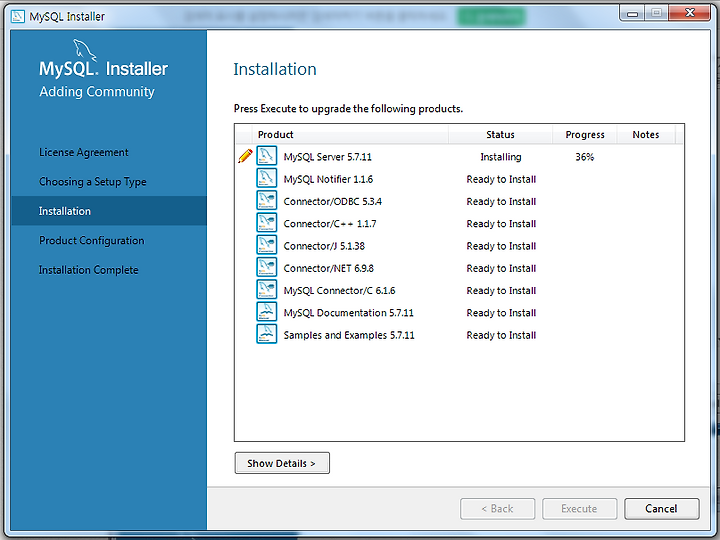Cancel the installation
Viewport: 720px width, 540px height.
[x=662, y=509]
